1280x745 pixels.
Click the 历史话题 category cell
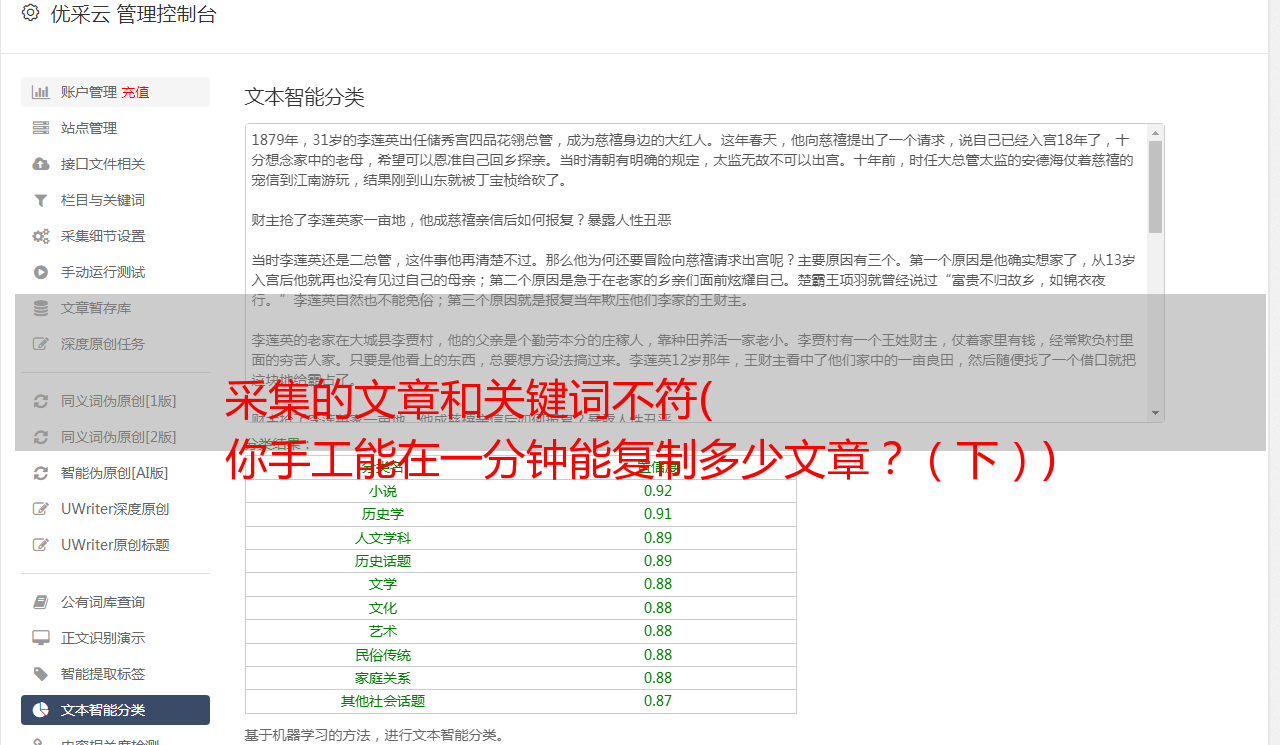click(383, 561)
